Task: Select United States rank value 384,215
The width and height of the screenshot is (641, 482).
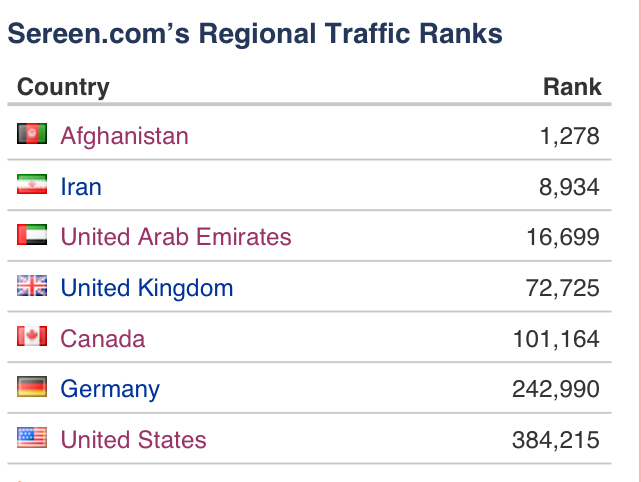Action: point(556,440)
